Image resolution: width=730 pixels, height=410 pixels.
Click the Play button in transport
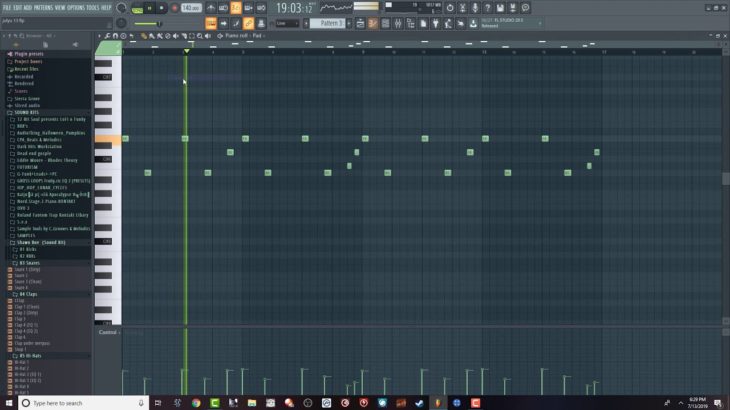pos(150,8)
